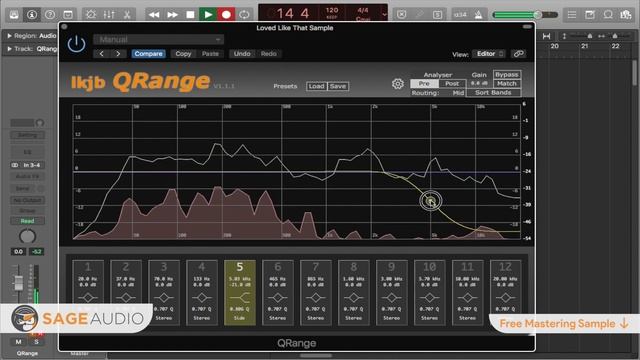This screenshot has width=640, height=360.
Task: Open the Loop Browser icon
Action: click(608, 15)
